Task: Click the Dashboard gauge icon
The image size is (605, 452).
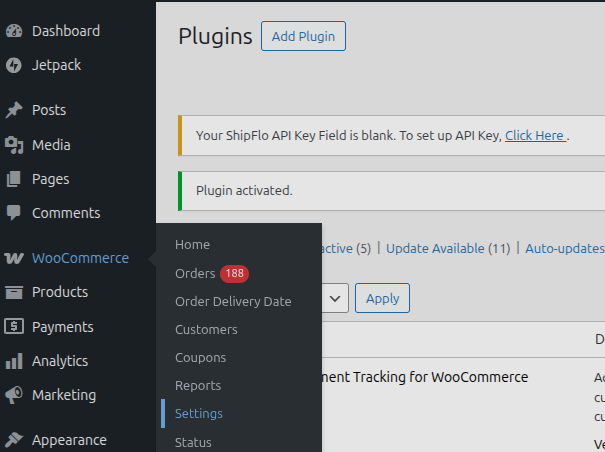Action: 14,31
